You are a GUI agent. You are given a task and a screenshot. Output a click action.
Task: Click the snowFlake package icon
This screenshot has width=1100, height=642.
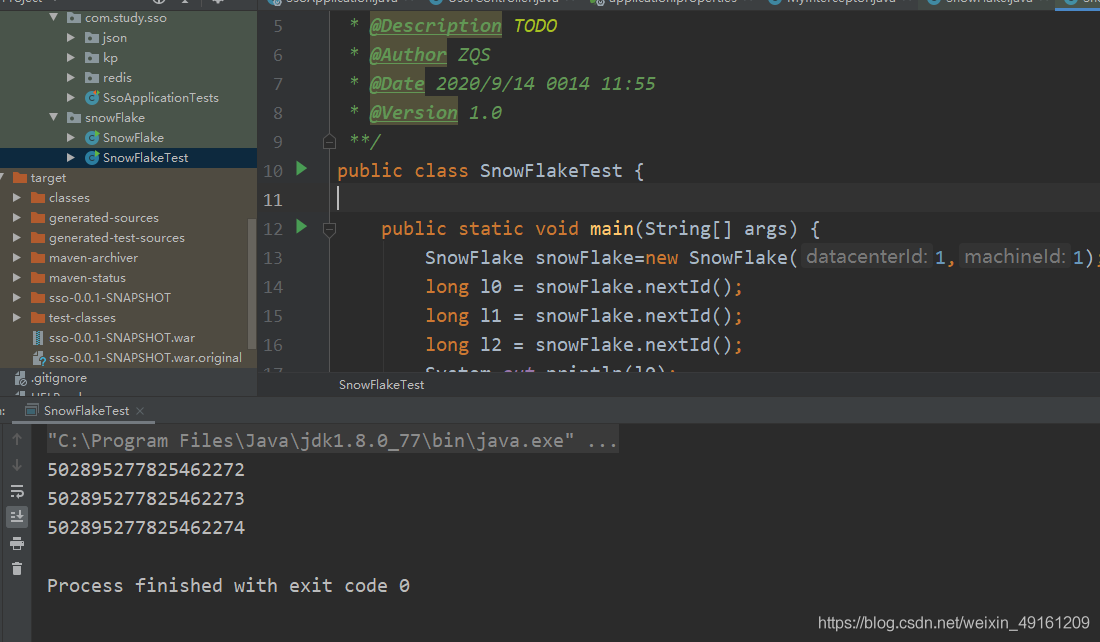click(74, 118)
